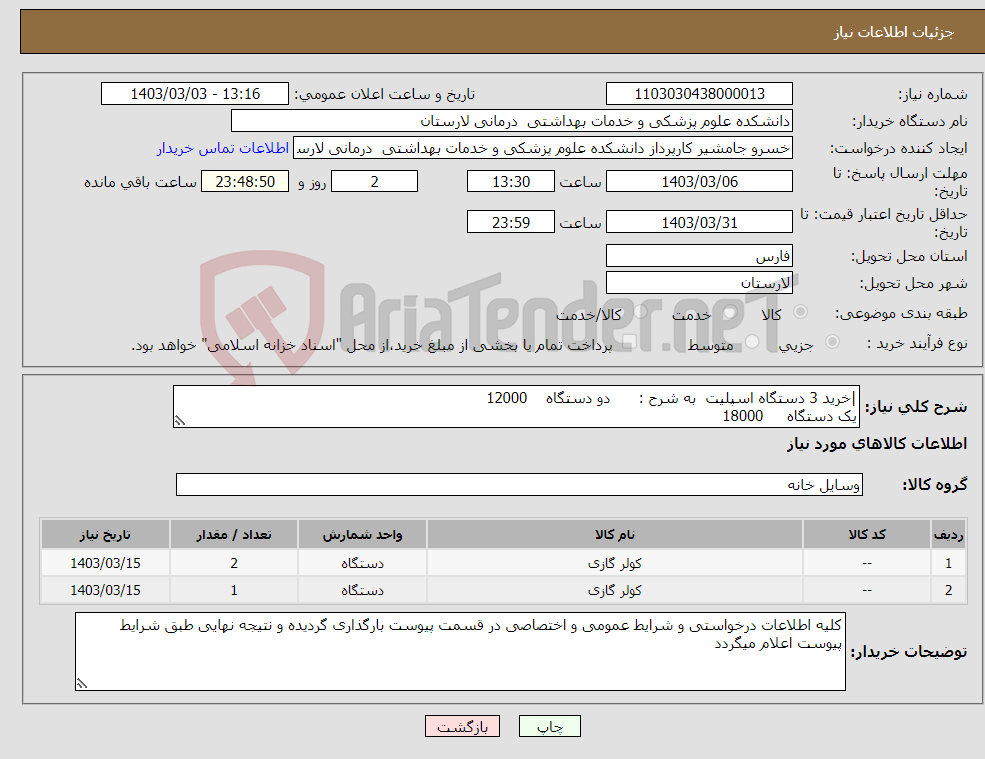Image resolution: width=985 pixels, height=759 pixels.
Task: Open اطلاعات تماس خریدار link
Action: click(223, 148)
